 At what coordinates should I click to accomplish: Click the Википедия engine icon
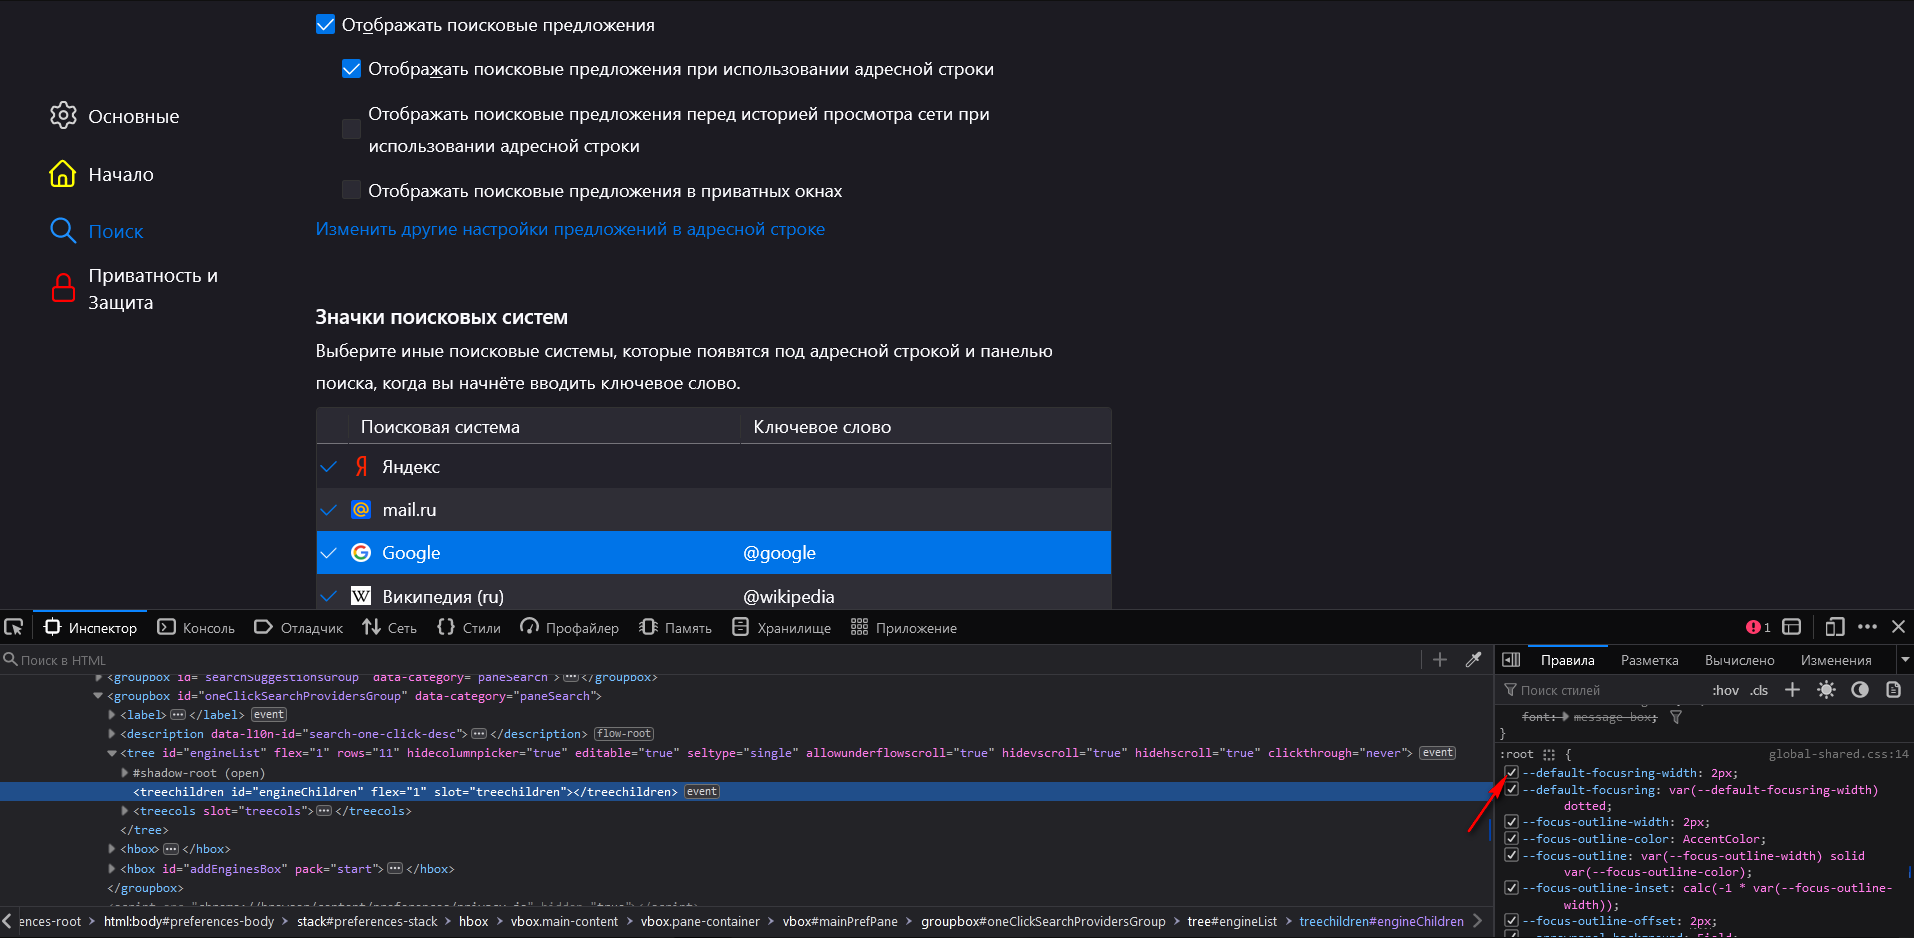[361, 596]
